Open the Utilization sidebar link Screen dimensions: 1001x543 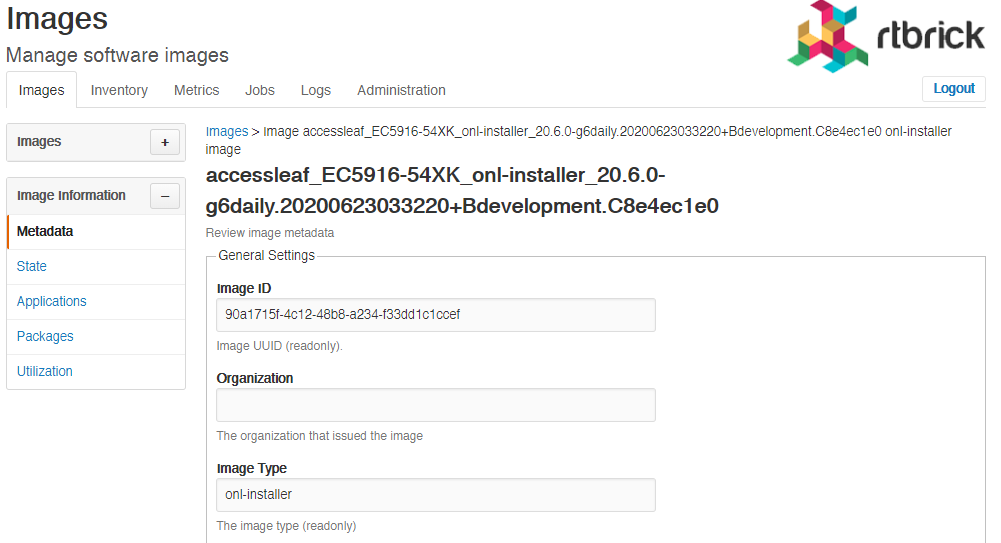coord(96,371)
